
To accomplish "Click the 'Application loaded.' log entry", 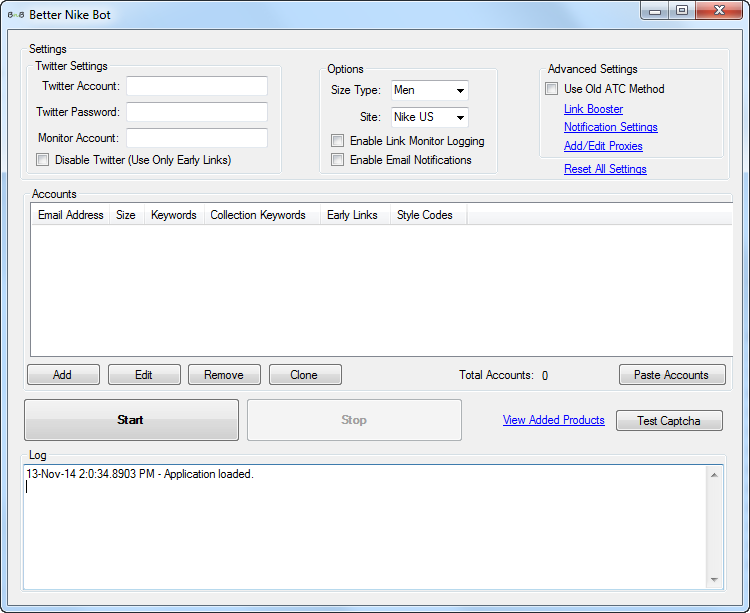I will (140, 474).
